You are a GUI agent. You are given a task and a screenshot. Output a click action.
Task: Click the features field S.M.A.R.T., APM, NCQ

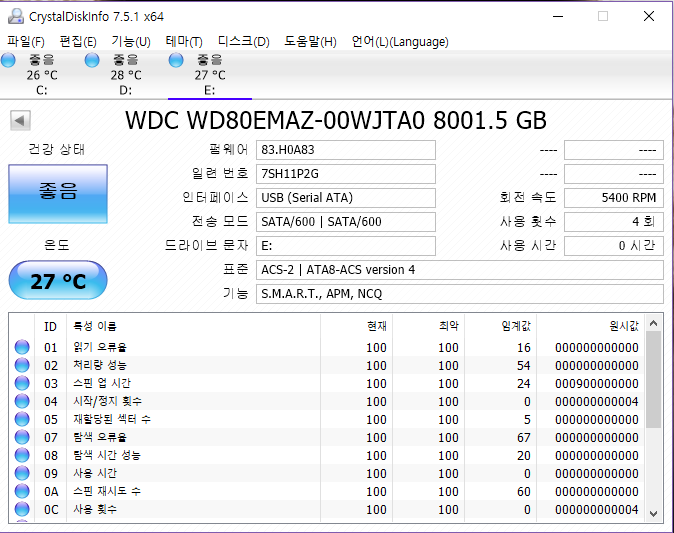click(x=460, y=294)
